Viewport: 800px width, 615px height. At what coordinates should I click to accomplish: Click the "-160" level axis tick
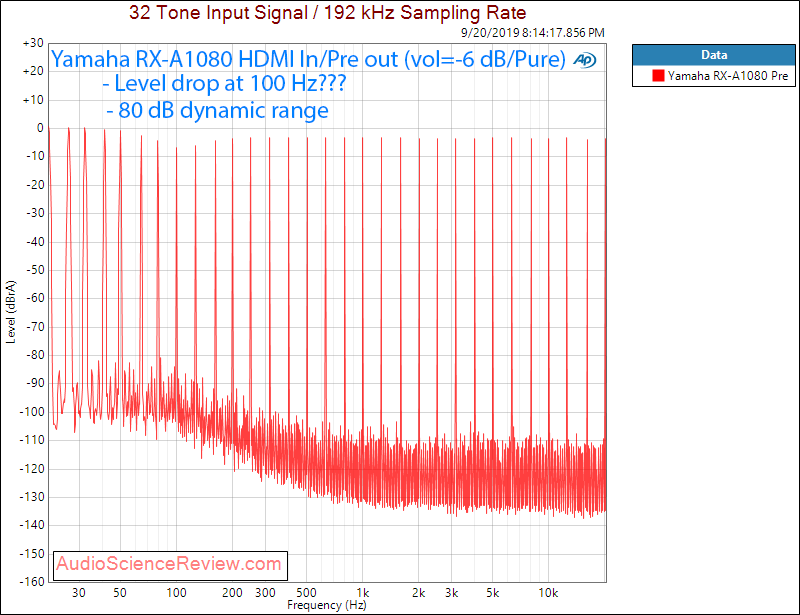point(32,582)
